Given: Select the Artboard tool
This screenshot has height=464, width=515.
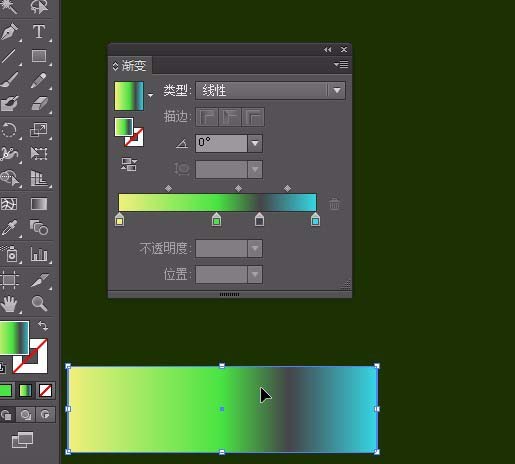Looking at the screenshot, I should point(10,280).
